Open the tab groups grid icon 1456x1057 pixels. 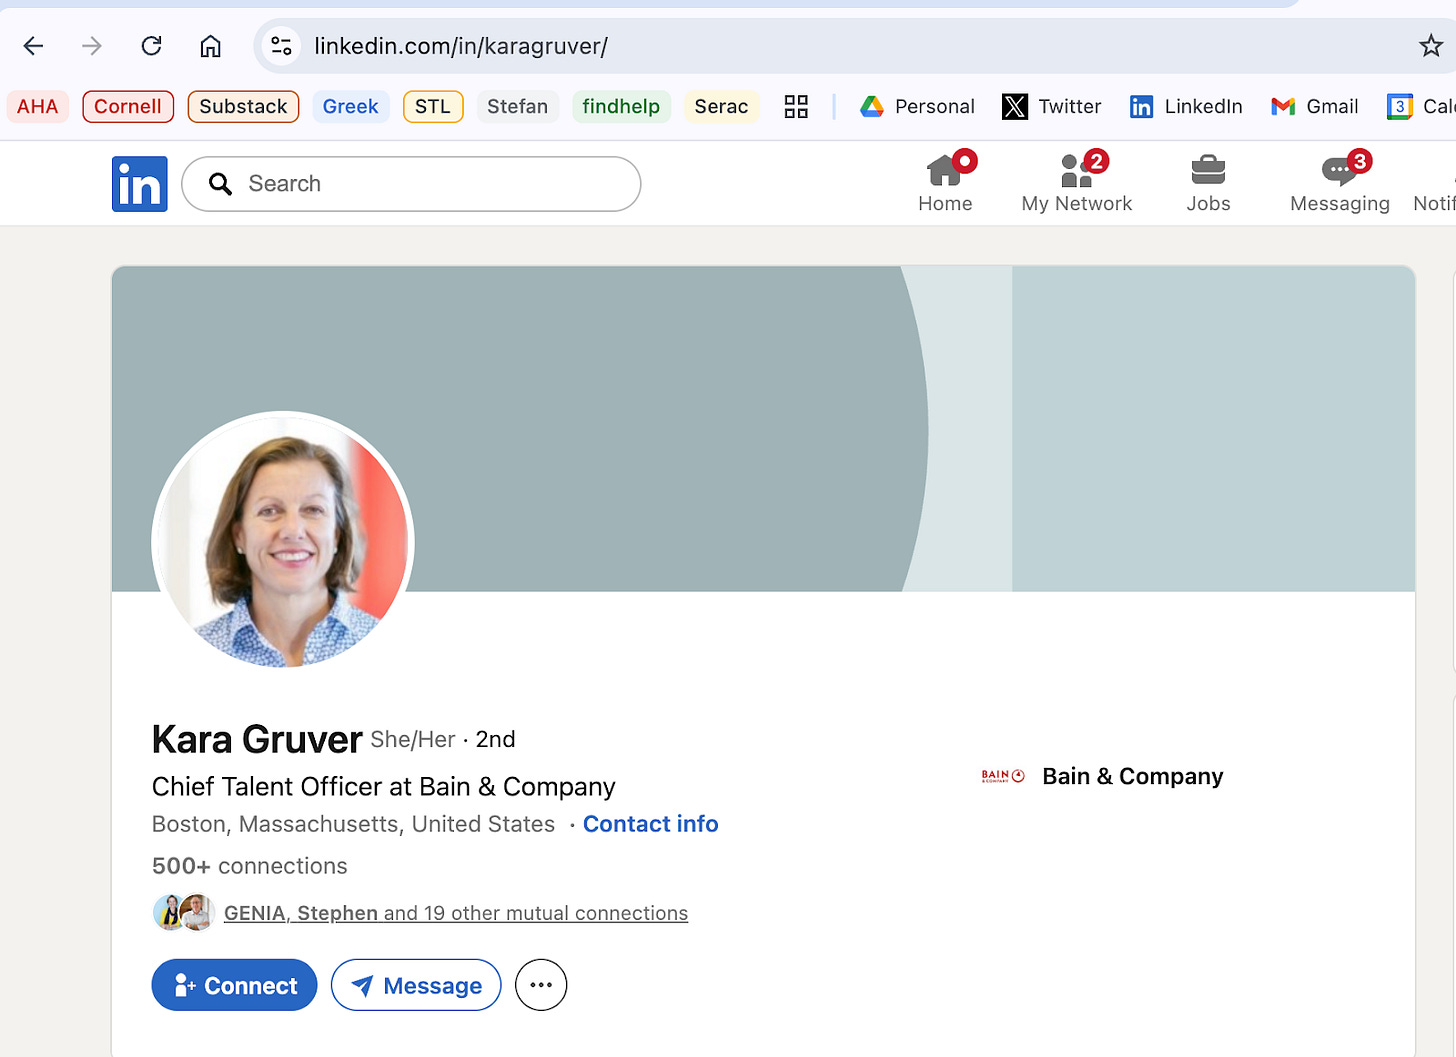796,107
